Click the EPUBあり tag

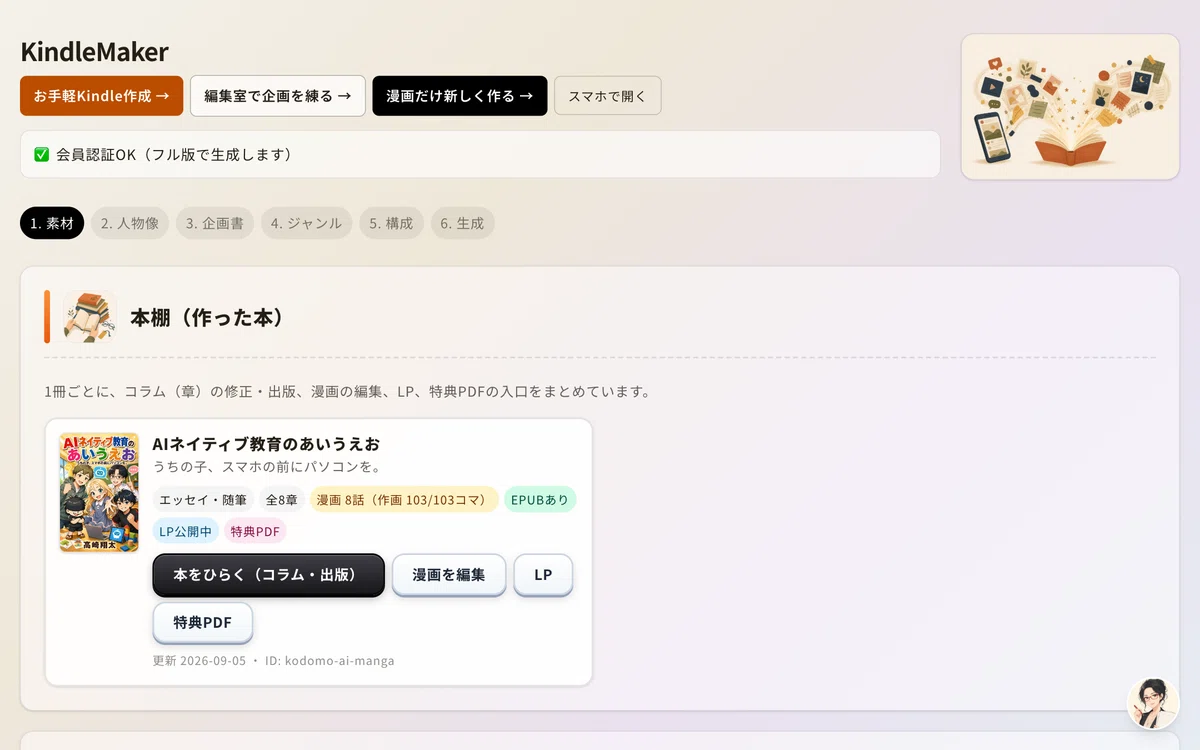point(540,500)
